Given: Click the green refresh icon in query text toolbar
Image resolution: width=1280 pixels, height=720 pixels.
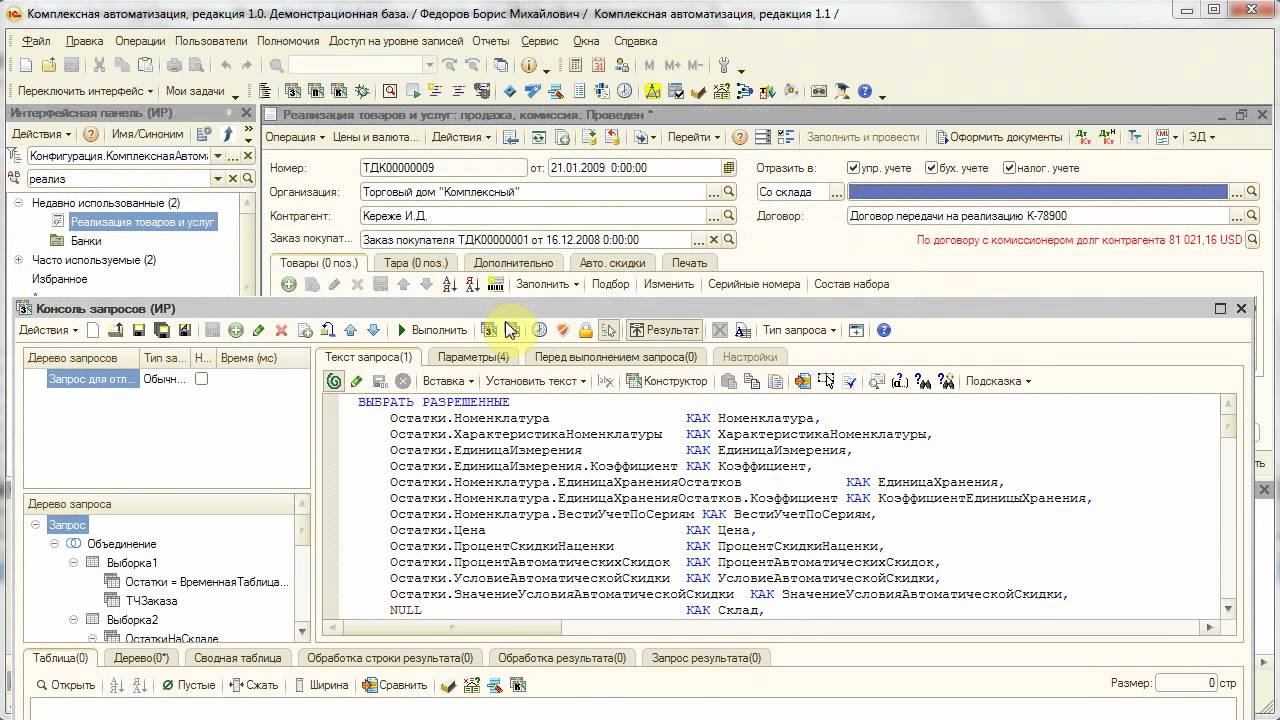Looking at the screenshot, I should [x=334, y=381].
